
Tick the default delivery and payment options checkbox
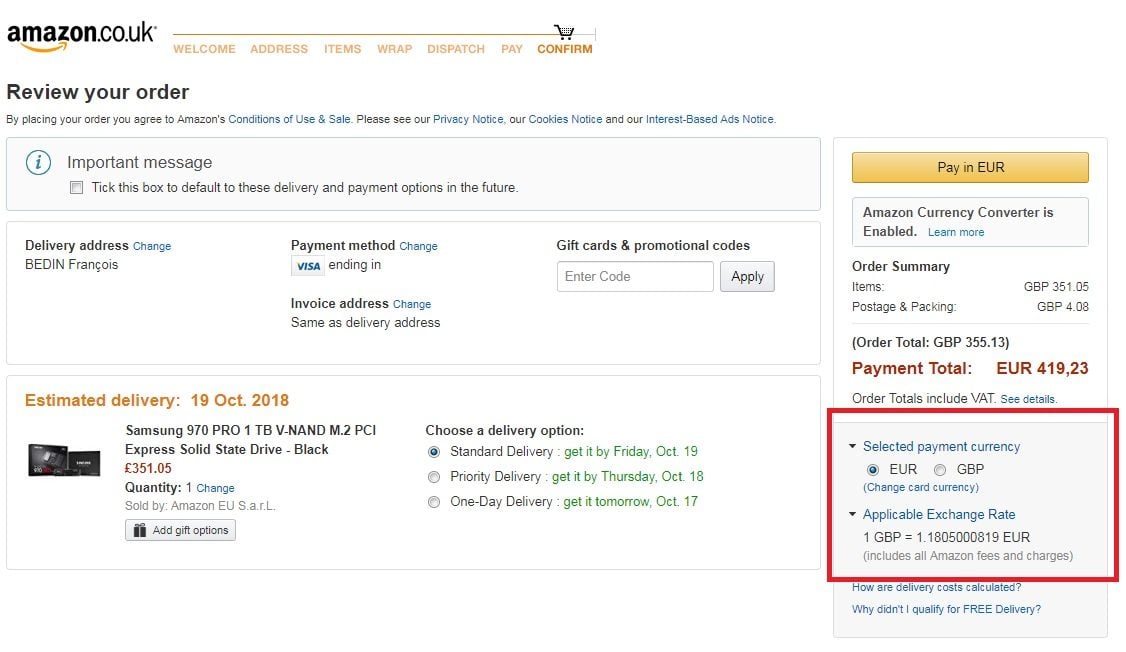(76, 187)
